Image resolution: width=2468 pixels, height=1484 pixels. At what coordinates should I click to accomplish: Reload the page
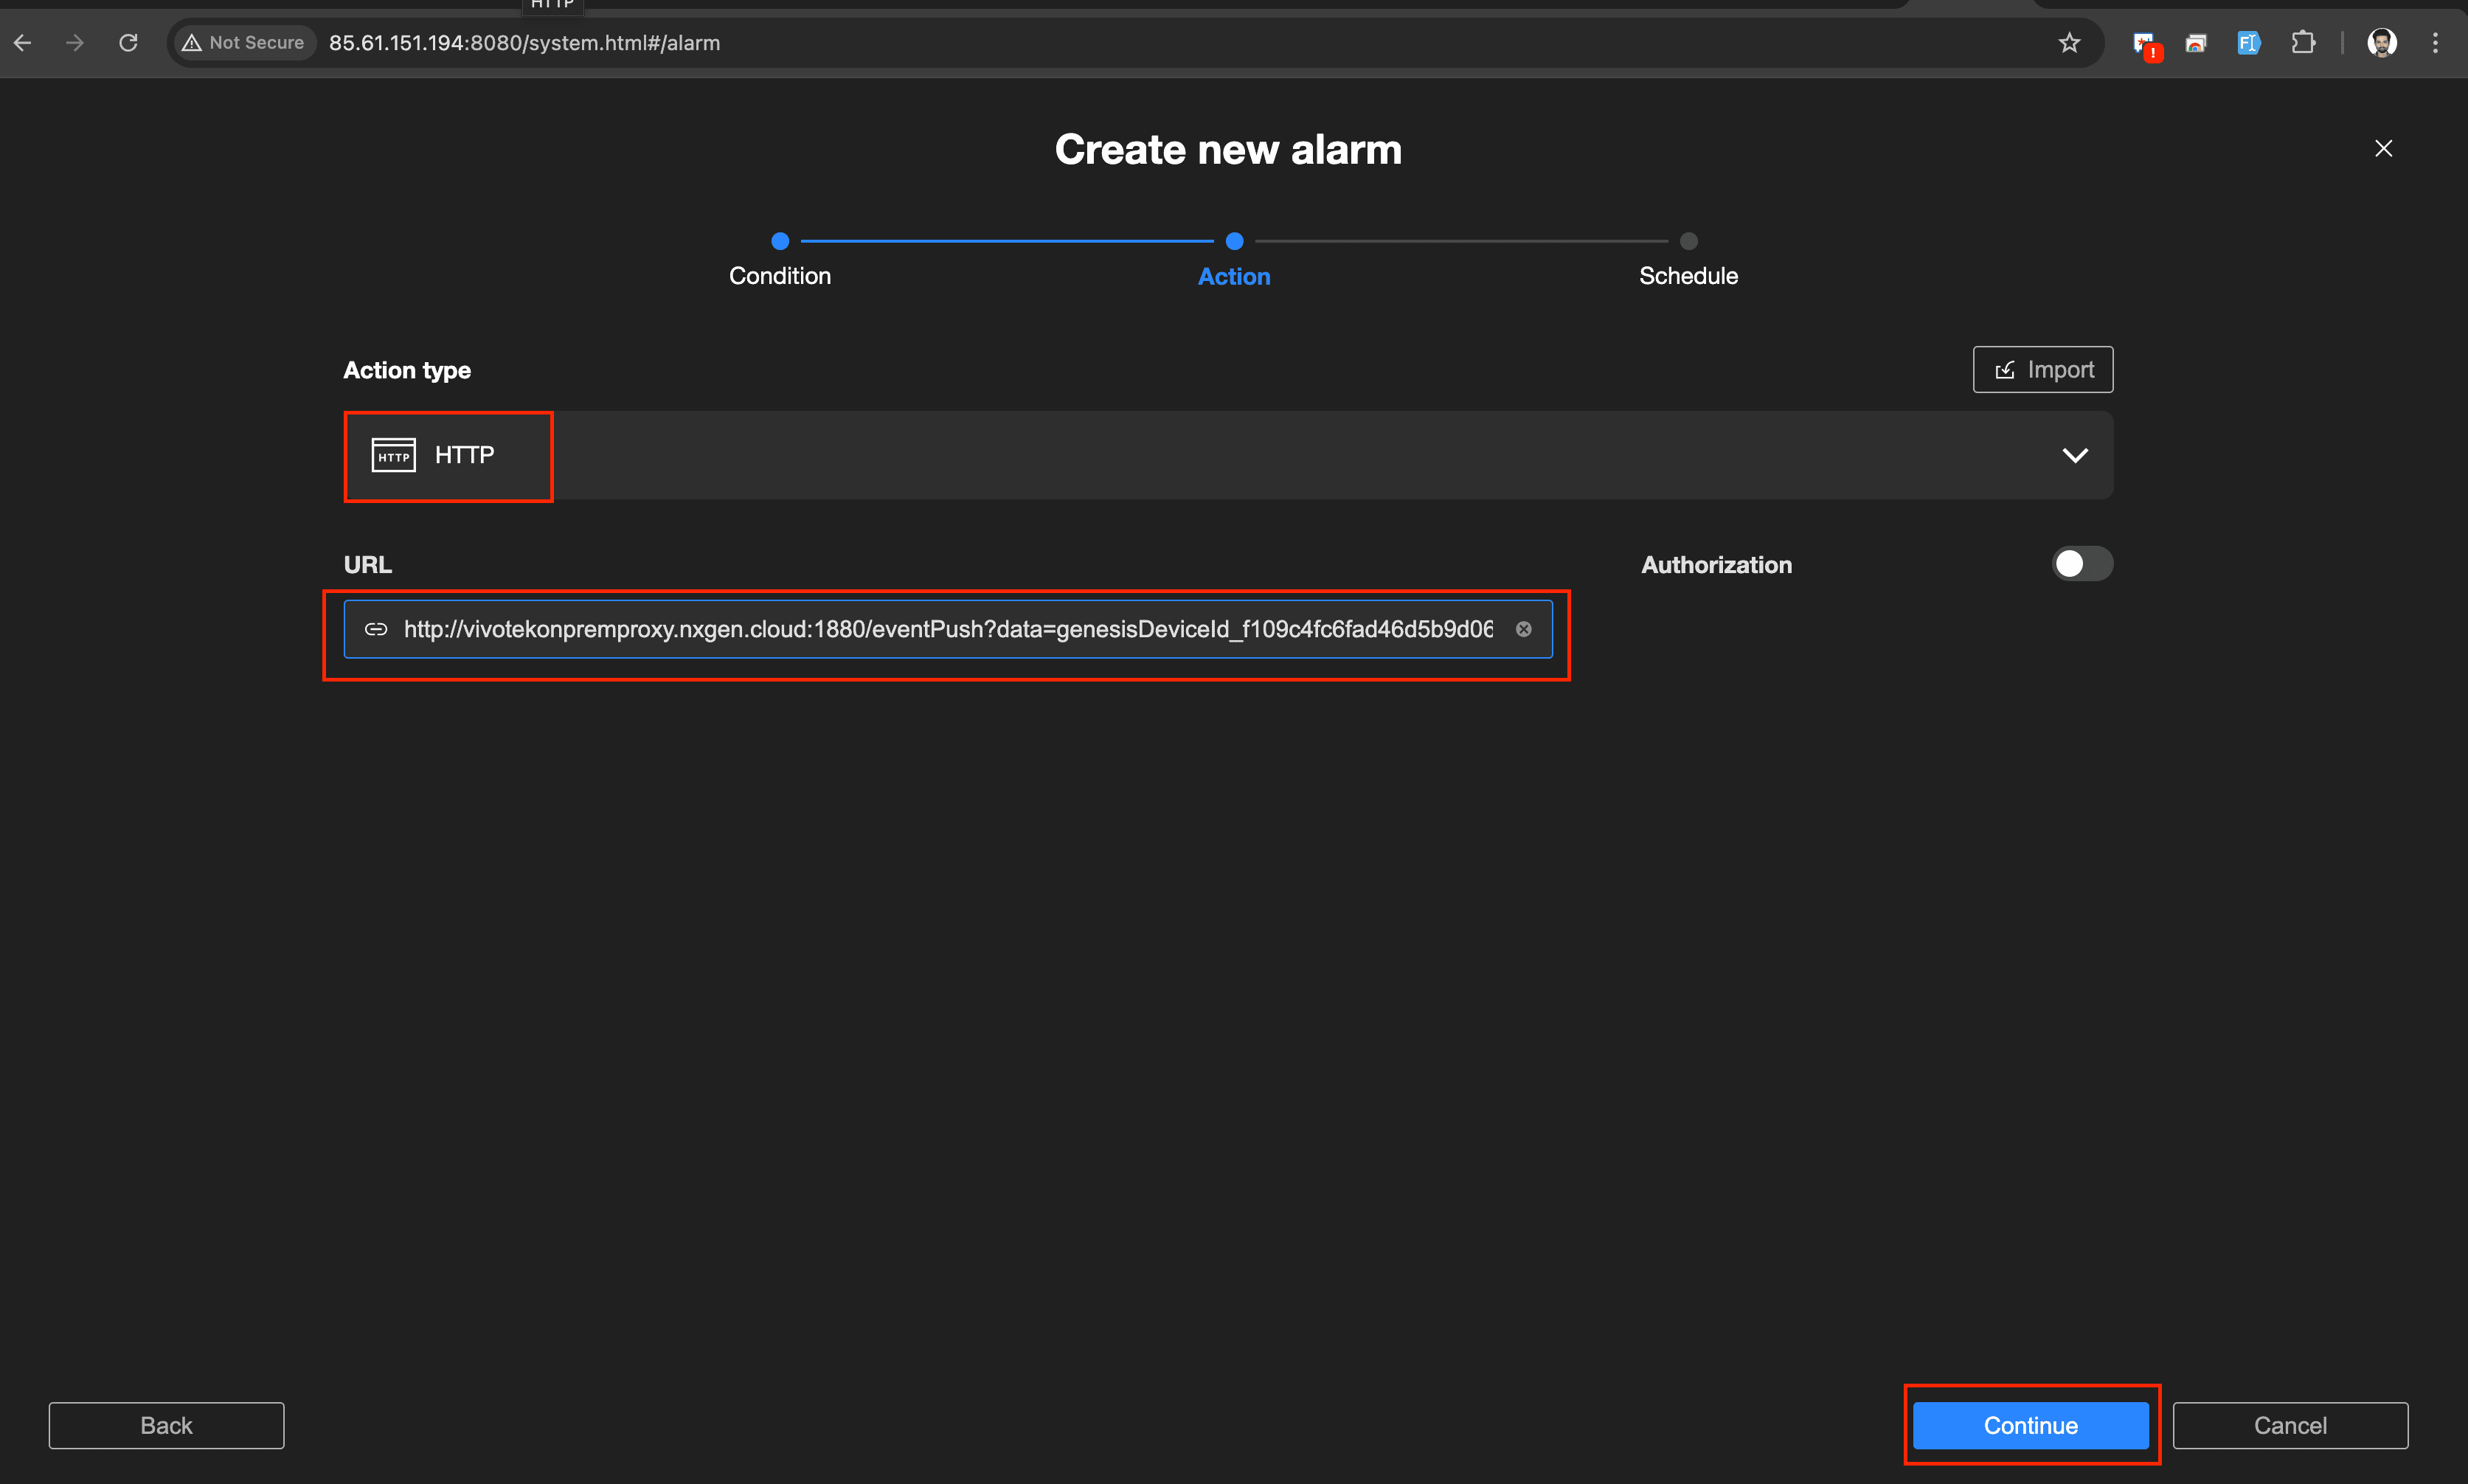coord(128,43)
